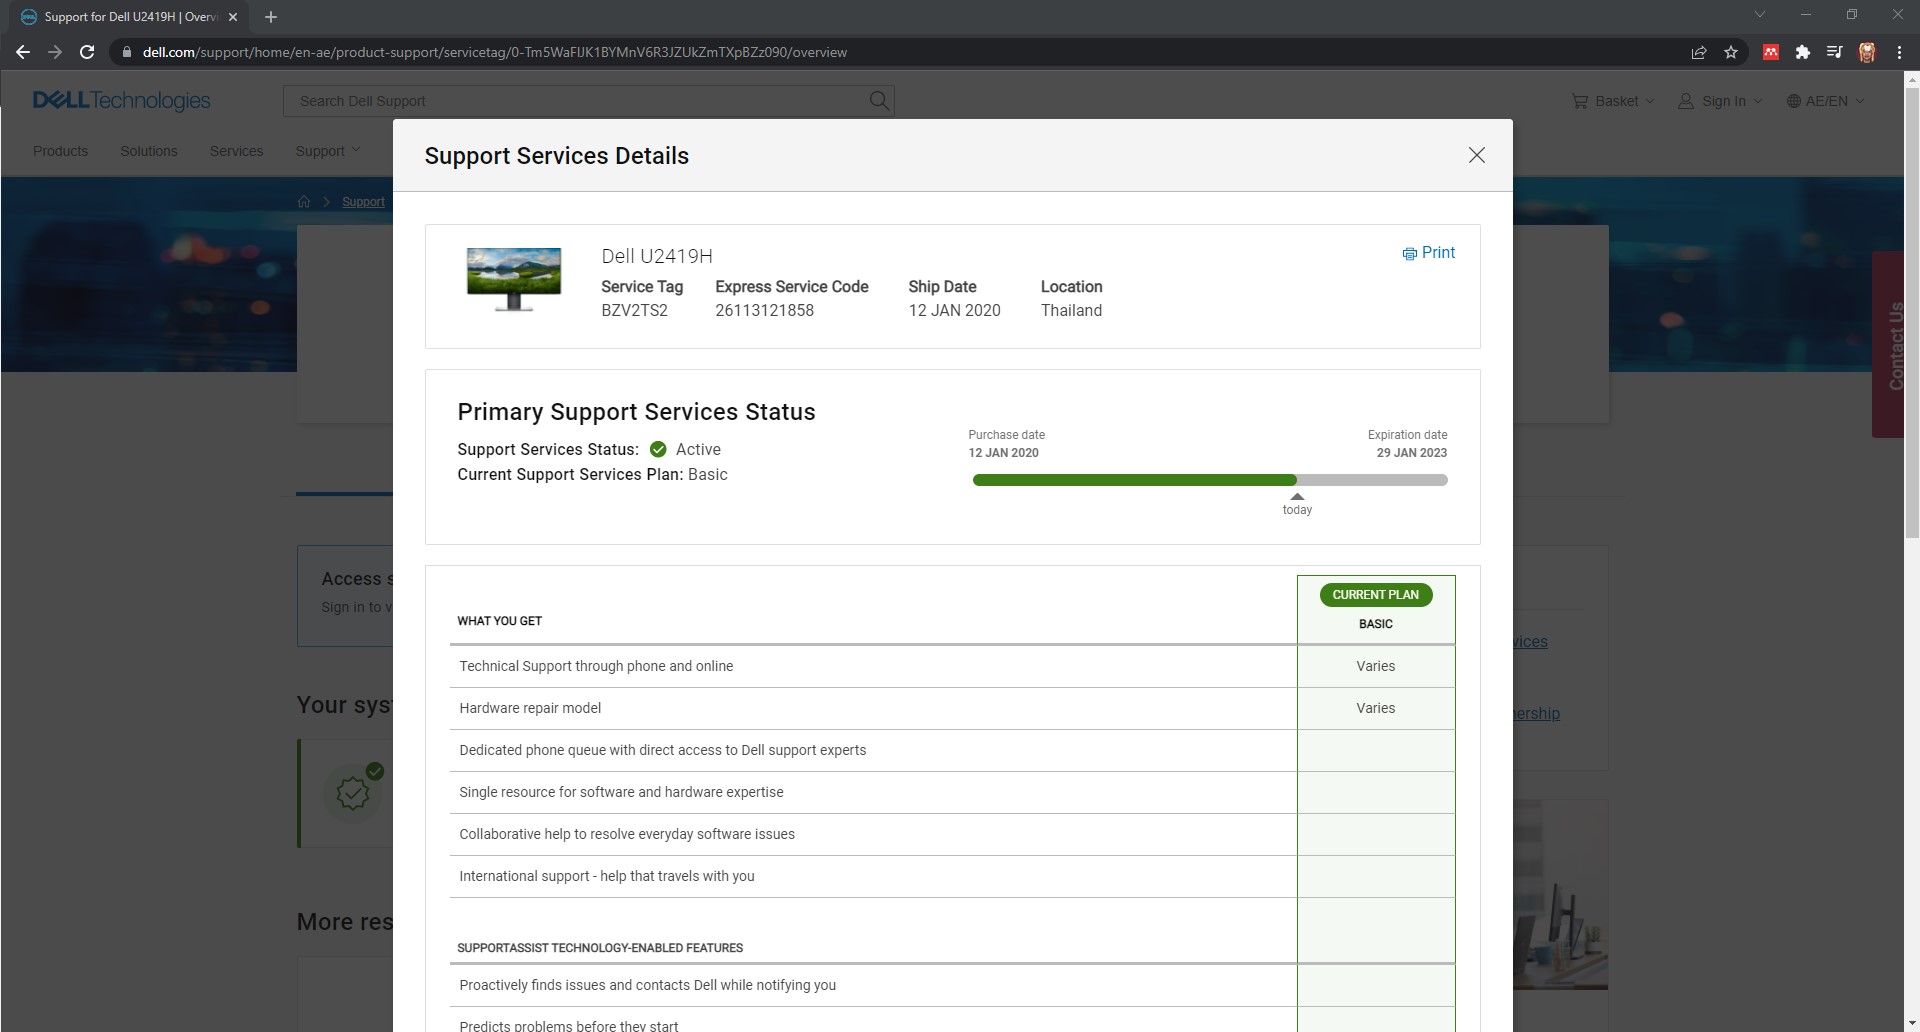Image resolution: width=1920 pixels, height=1032 pixels.
Task: Bookmark this page with the star icon
Action: click(1731, 52)
